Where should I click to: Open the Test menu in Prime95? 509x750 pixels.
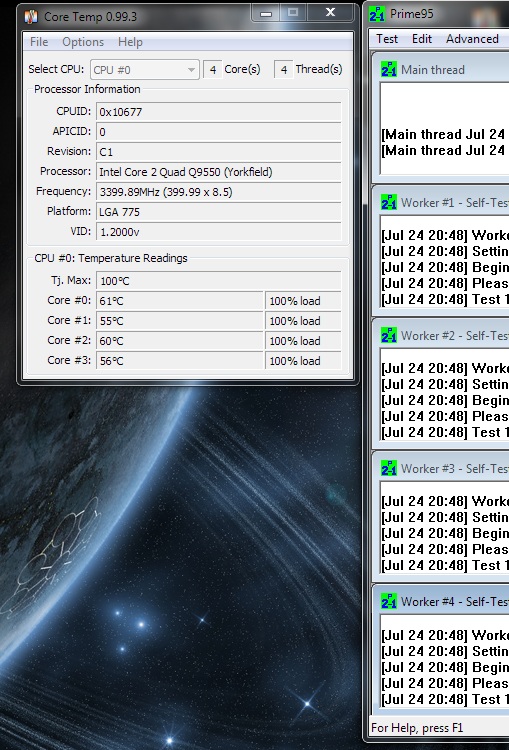click(387, 39)
